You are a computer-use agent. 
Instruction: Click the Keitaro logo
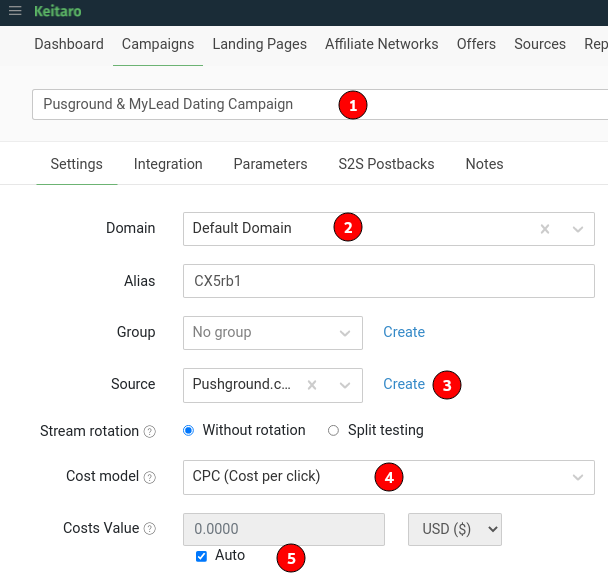pos(58,11)
